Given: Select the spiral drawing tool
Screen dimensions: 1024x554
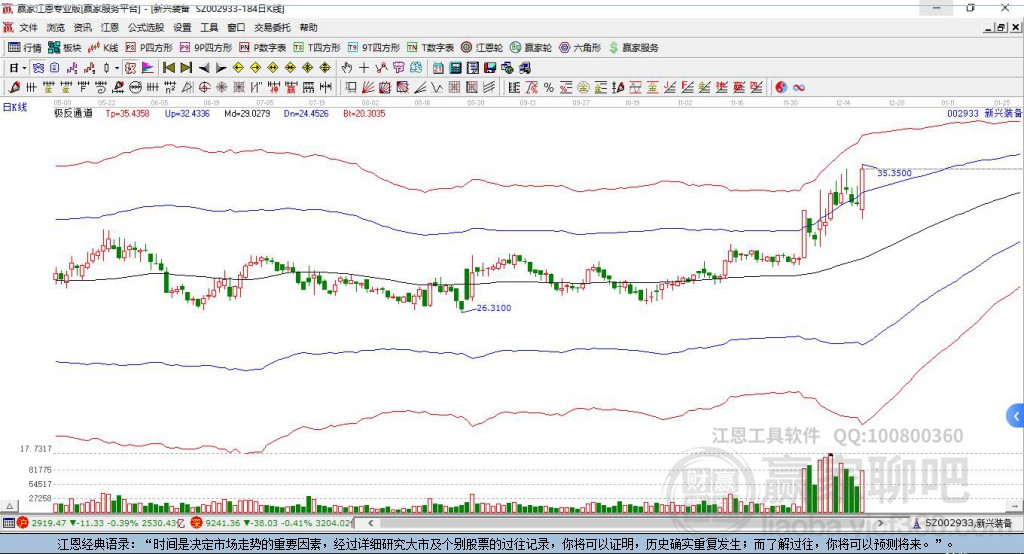Looking at the screenshot, I should click(x=101, y=88).
